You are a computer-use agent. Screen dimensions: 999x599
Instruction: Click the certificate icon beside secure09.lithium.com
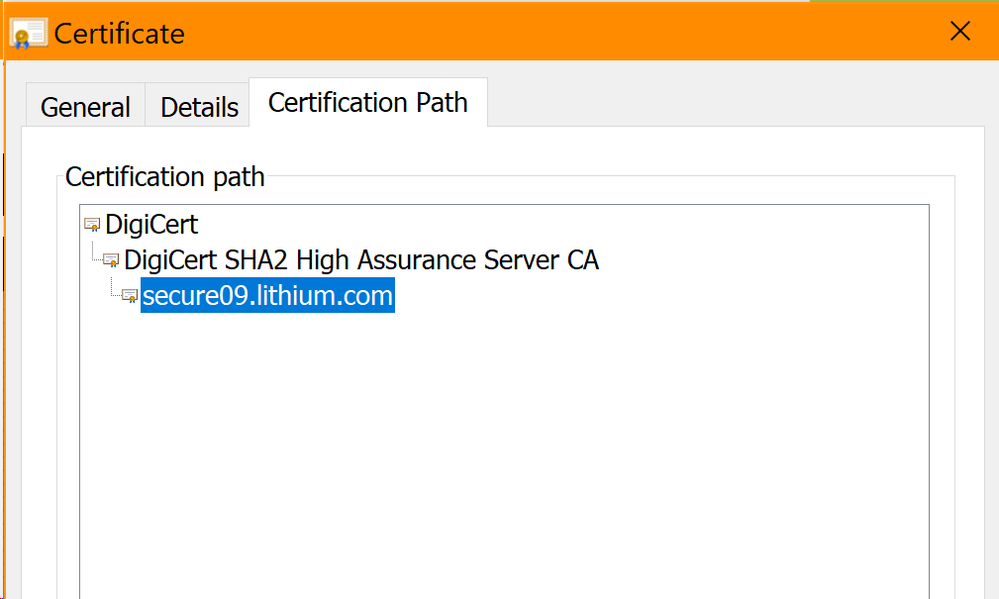point(130,296)
